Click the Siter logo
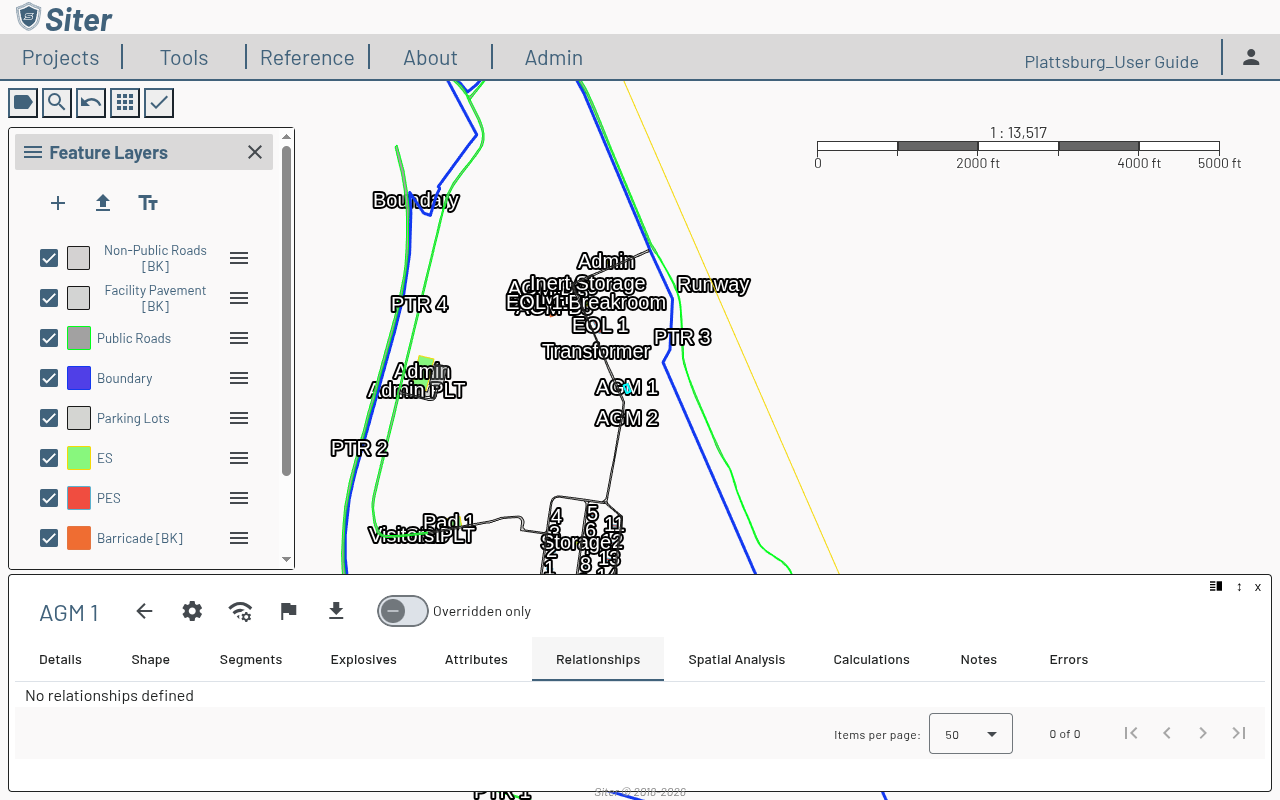1280x800 pixels. (x=64, y=18)
